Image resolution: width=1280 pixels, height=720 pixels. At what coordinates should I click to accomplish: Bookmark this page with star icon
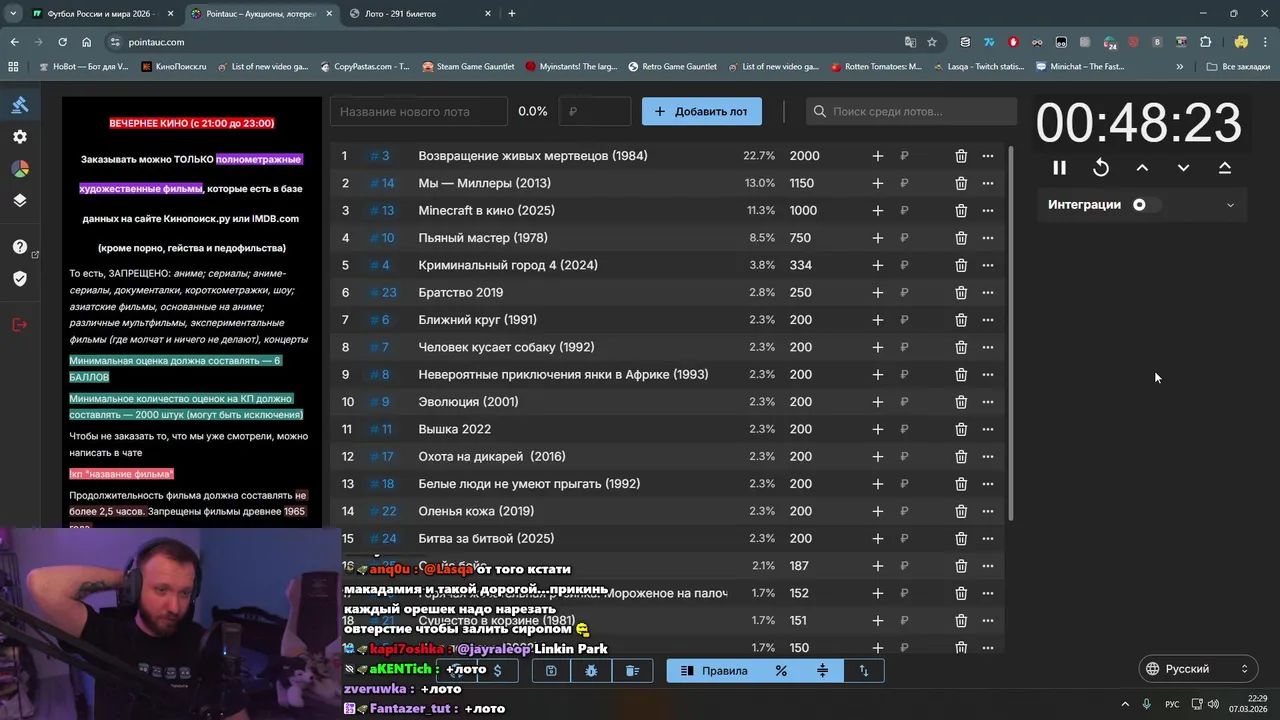932,42
